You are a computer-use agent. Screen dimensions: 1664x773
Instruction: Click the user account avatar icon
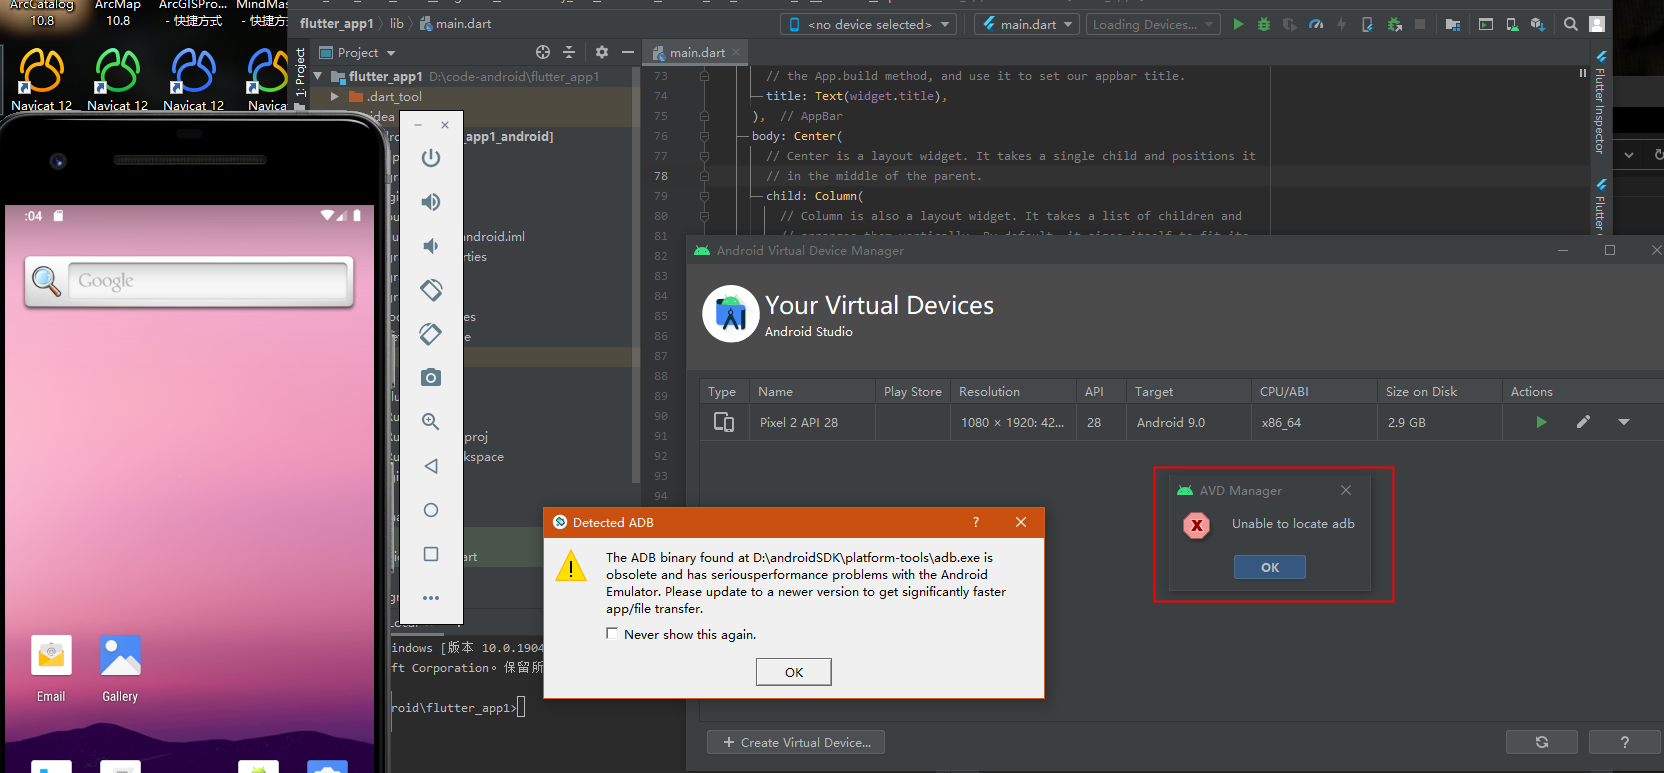click(x=1597, y=24)
